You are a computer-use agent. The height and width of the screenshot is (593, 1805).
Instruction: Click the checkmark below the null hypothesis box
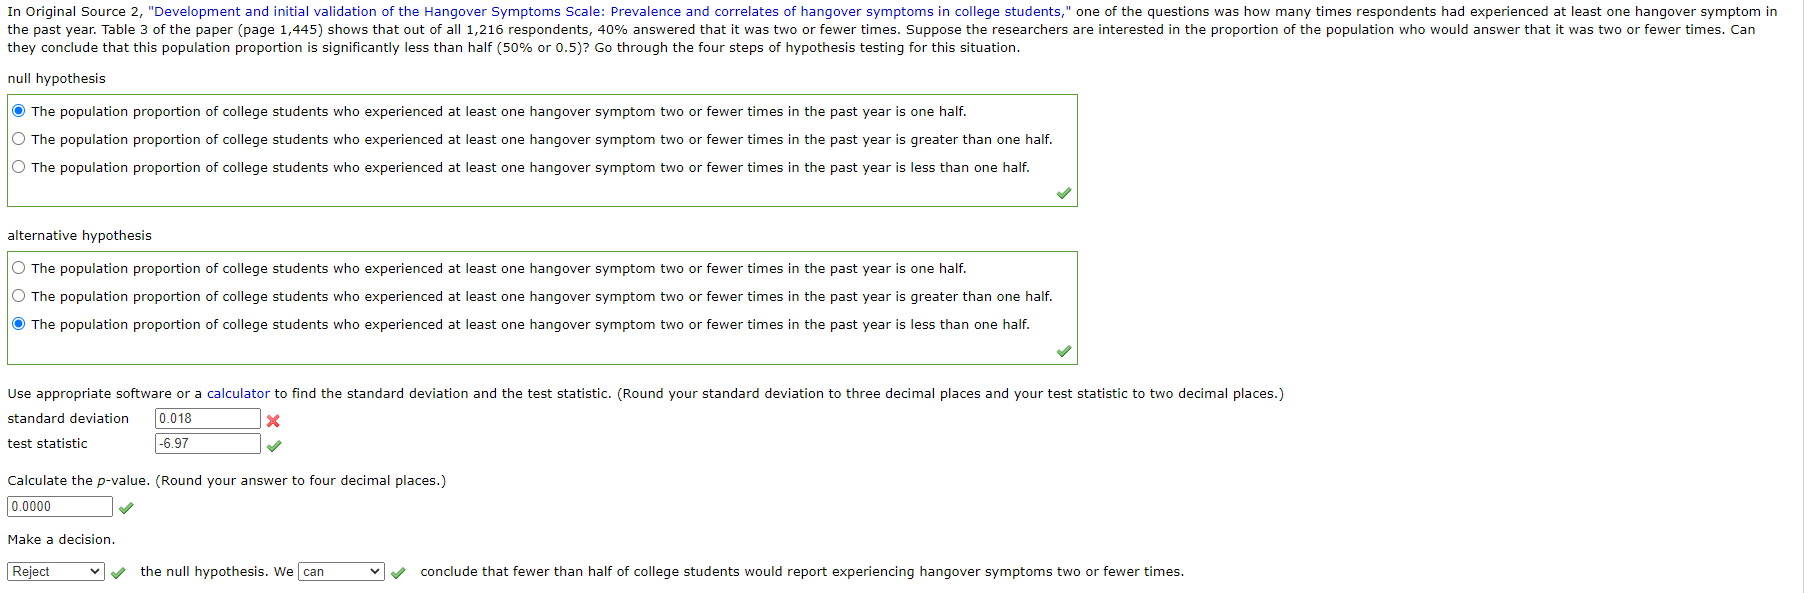click(1063, 193)
